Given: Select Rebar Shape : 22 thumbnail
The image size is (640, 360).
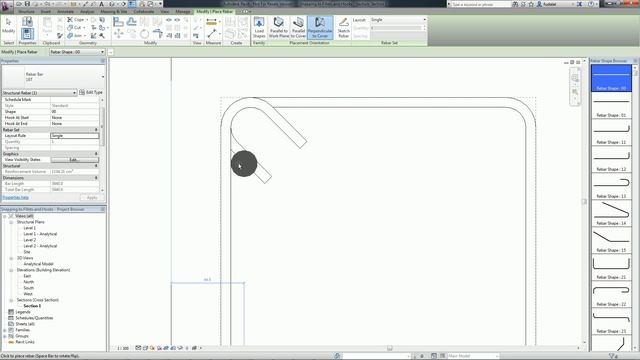Looking at the screenshot, I should pos(611,294).
